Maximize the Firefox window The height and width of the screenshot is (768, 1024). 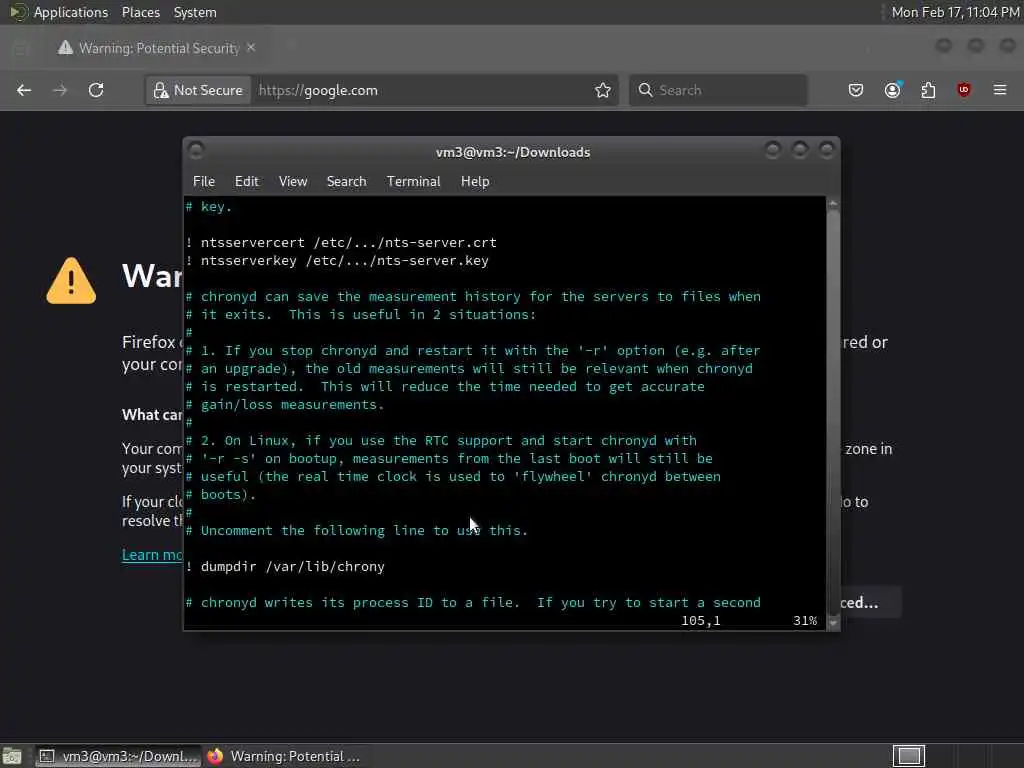click(x=976, y=46)
